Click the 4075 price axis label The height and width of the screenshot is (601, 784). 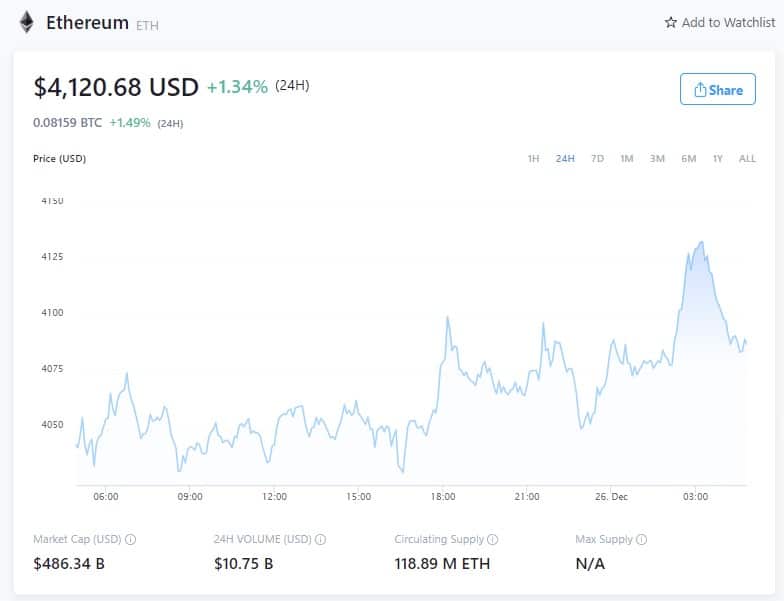click(52, 368)
